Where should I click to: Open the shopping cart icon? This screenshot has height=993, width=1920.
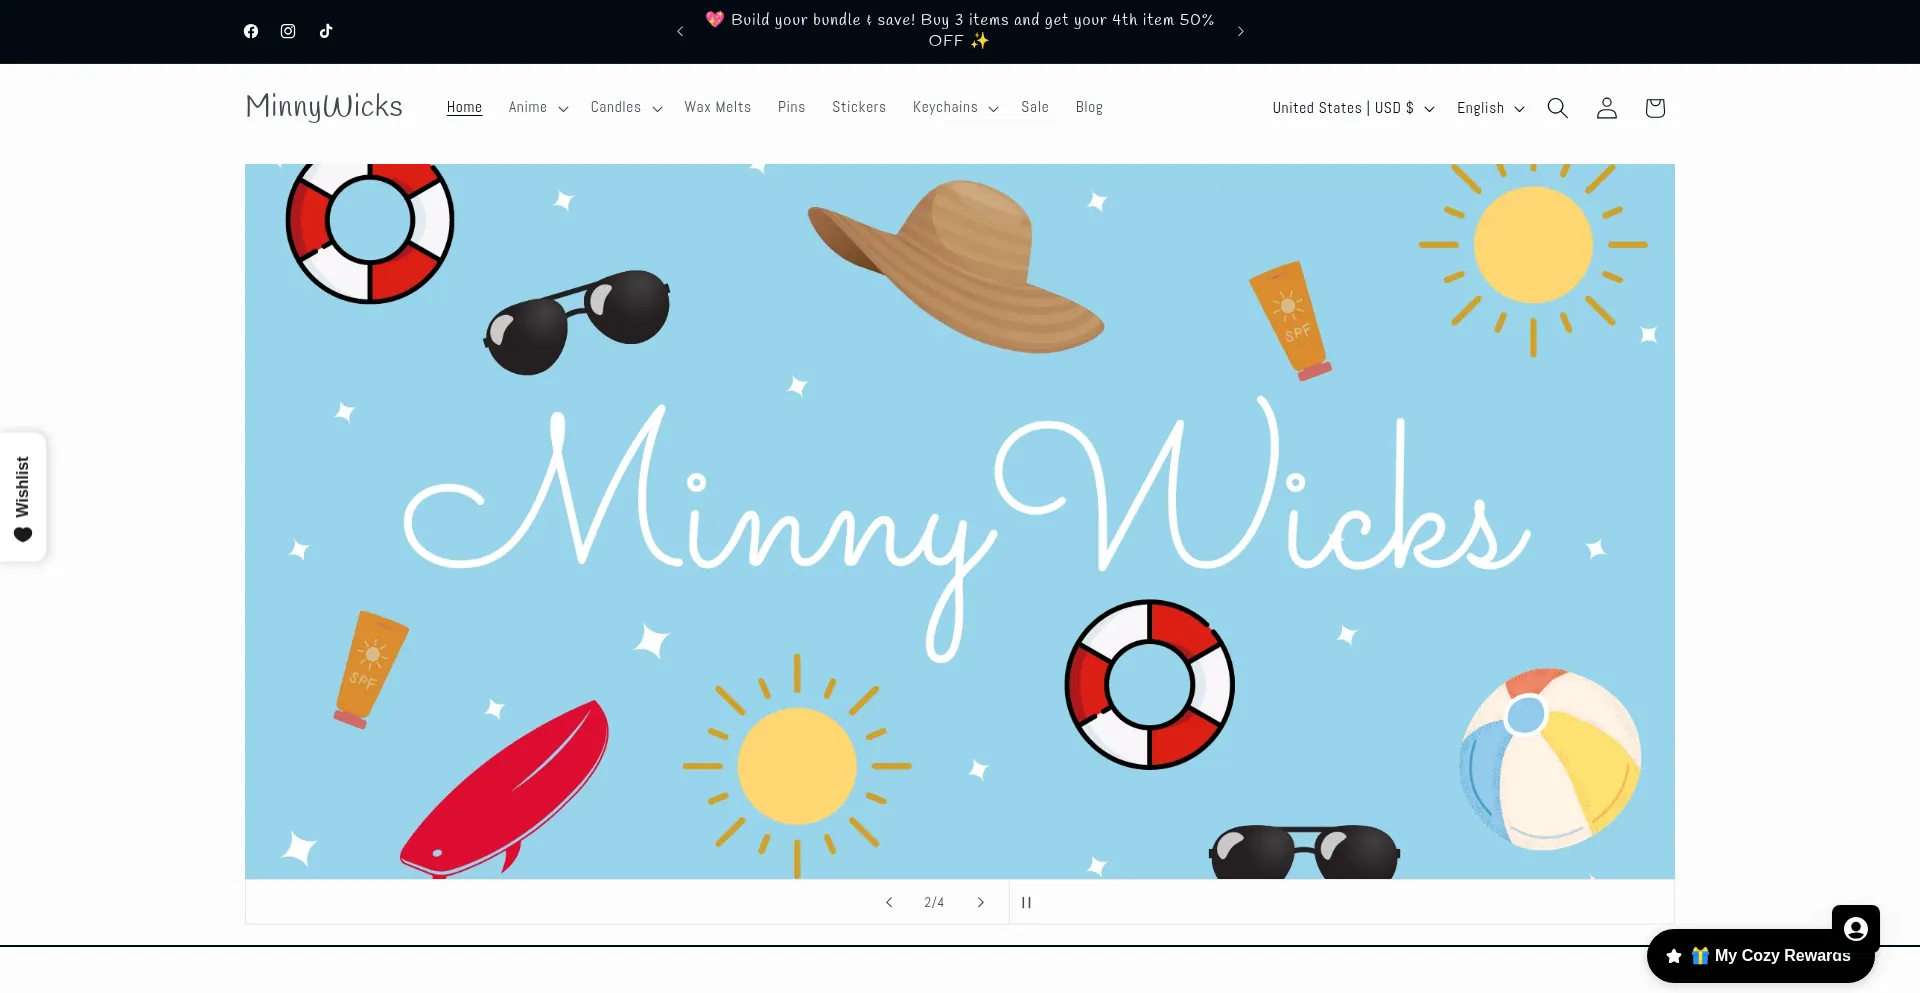(x=1655, y=108)
